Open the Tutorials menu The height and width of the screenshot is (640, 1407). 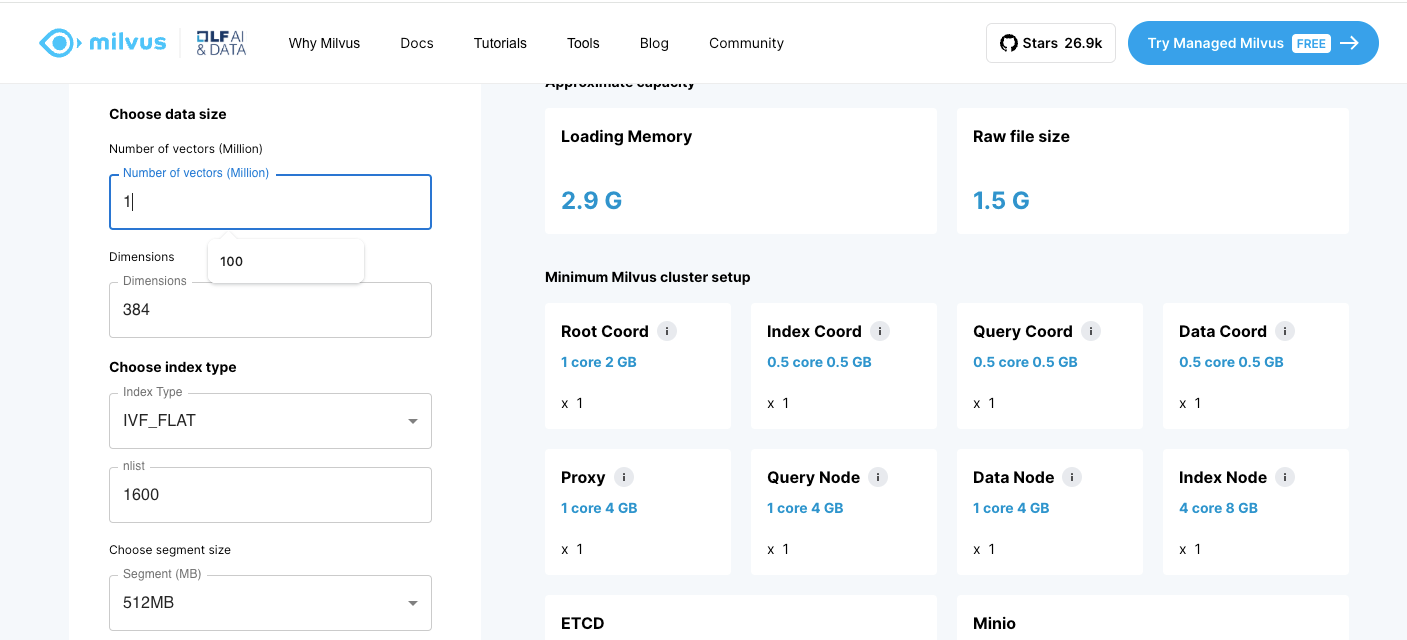500,43
